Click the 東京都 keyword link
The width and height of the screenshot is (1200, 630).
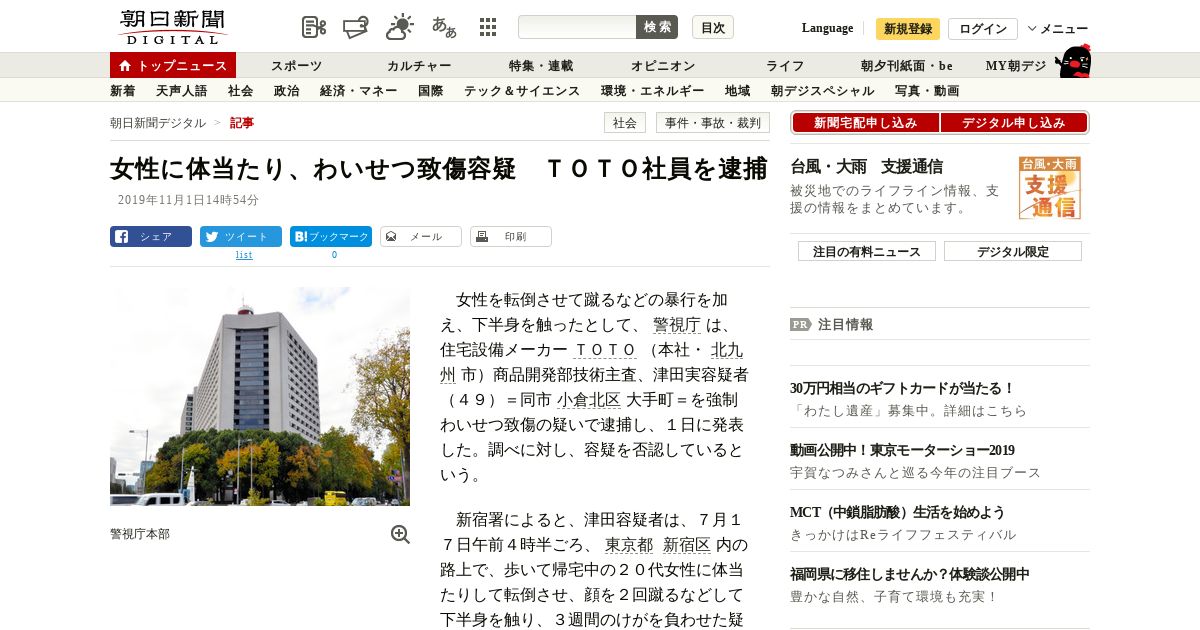pyautogui.click(x=629, y=545)
